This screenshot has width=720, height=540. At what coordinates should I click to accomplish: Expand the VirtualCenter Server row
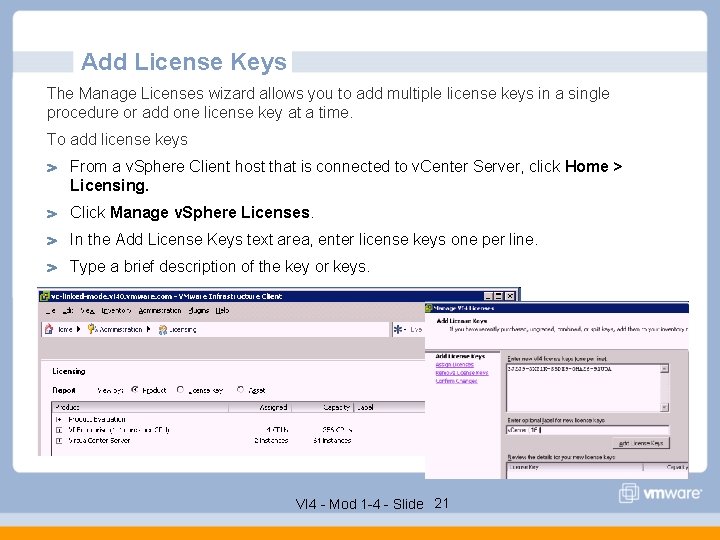coord(59,441)
